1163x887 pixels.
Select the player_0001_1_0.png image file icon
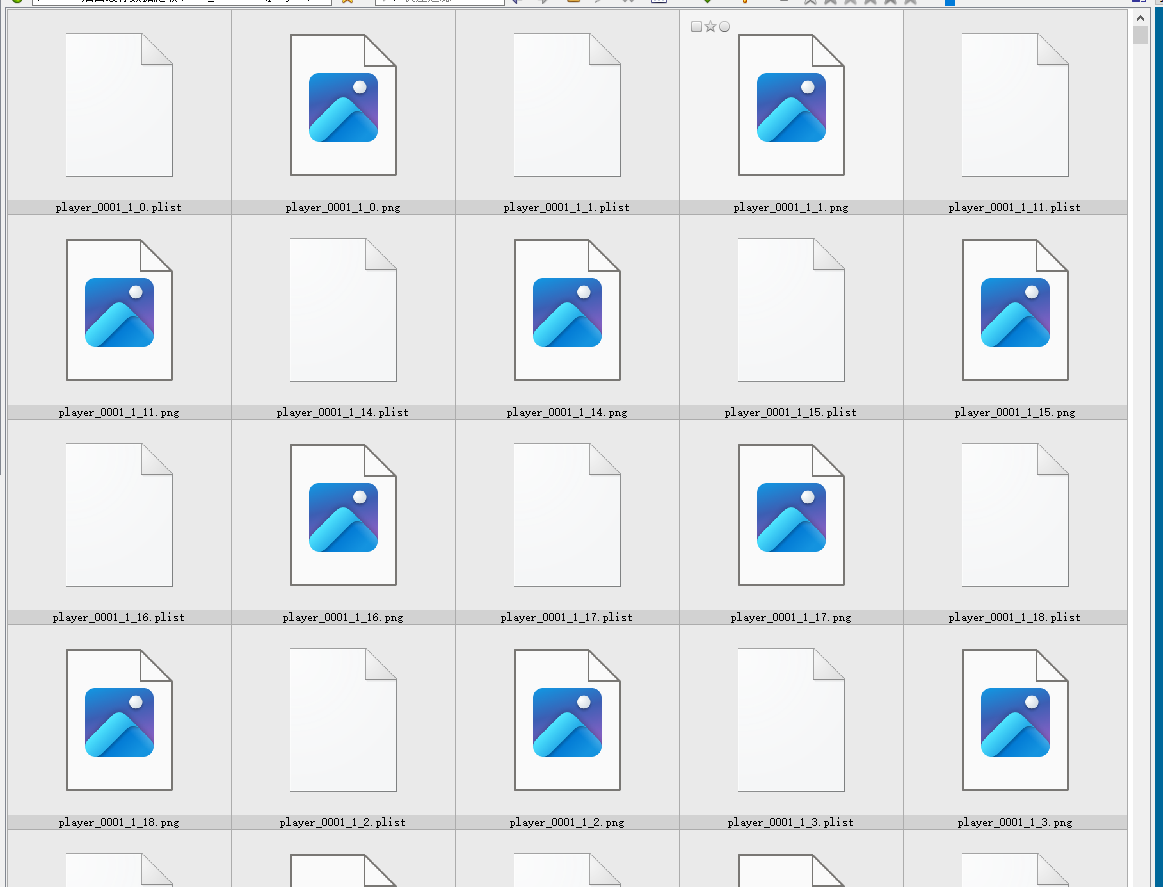tap(343, 105)
